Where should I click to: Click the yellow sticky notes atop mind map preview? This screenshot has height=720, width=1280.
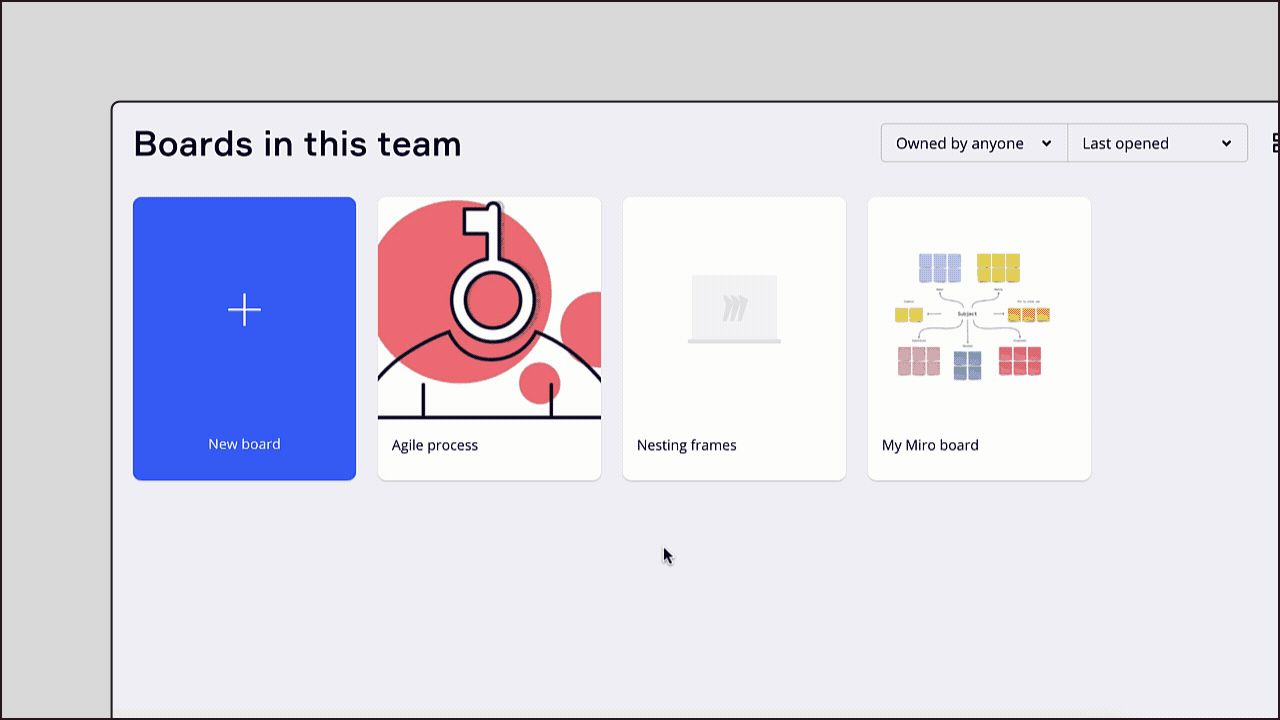pyautogui.click(x=998, y=268)
